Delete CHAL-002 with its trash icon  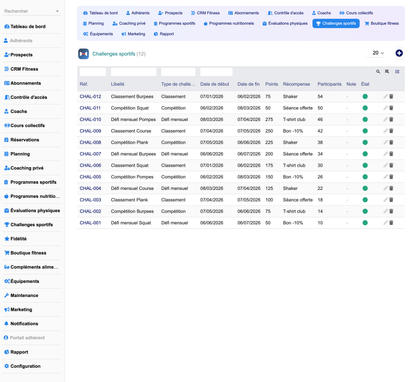click(x=391, y=211)
